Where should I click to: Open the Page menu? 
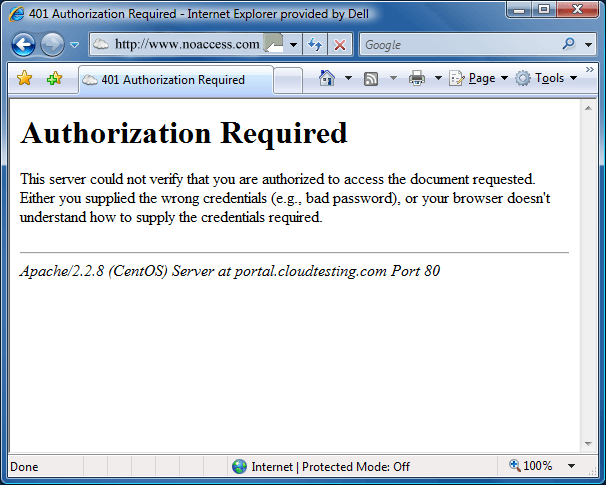click(x=478, y=78)
